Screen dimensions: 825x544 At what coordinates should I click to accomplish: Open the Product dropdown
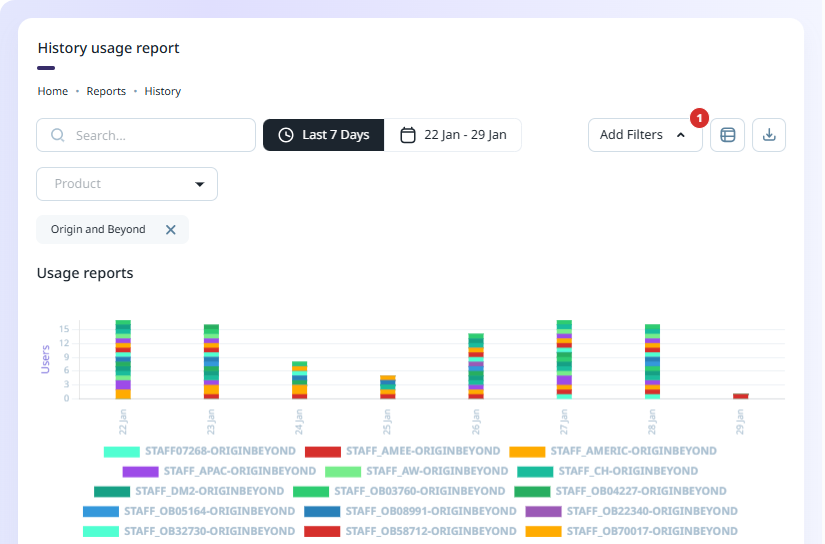click(127, 184)
